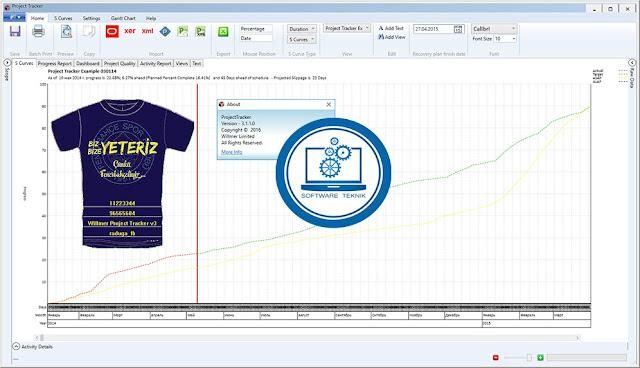This screenshot has width=640, height=368.
Task: Expand the Activity Details panel
Action: click(16, 346)
